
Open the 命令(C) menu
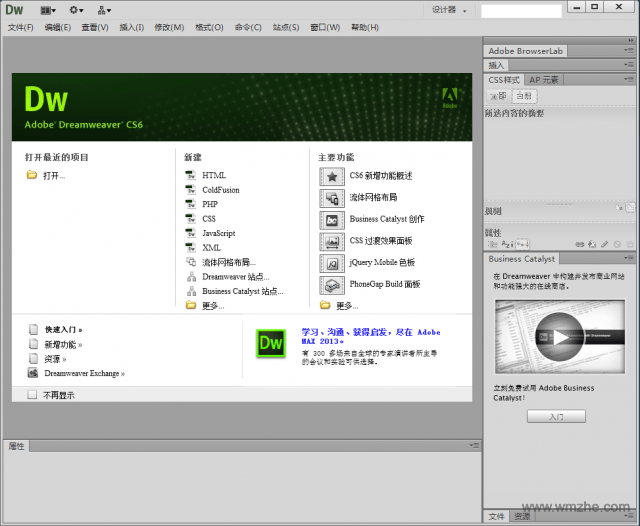pyautogui.click(x=248, y=27)
